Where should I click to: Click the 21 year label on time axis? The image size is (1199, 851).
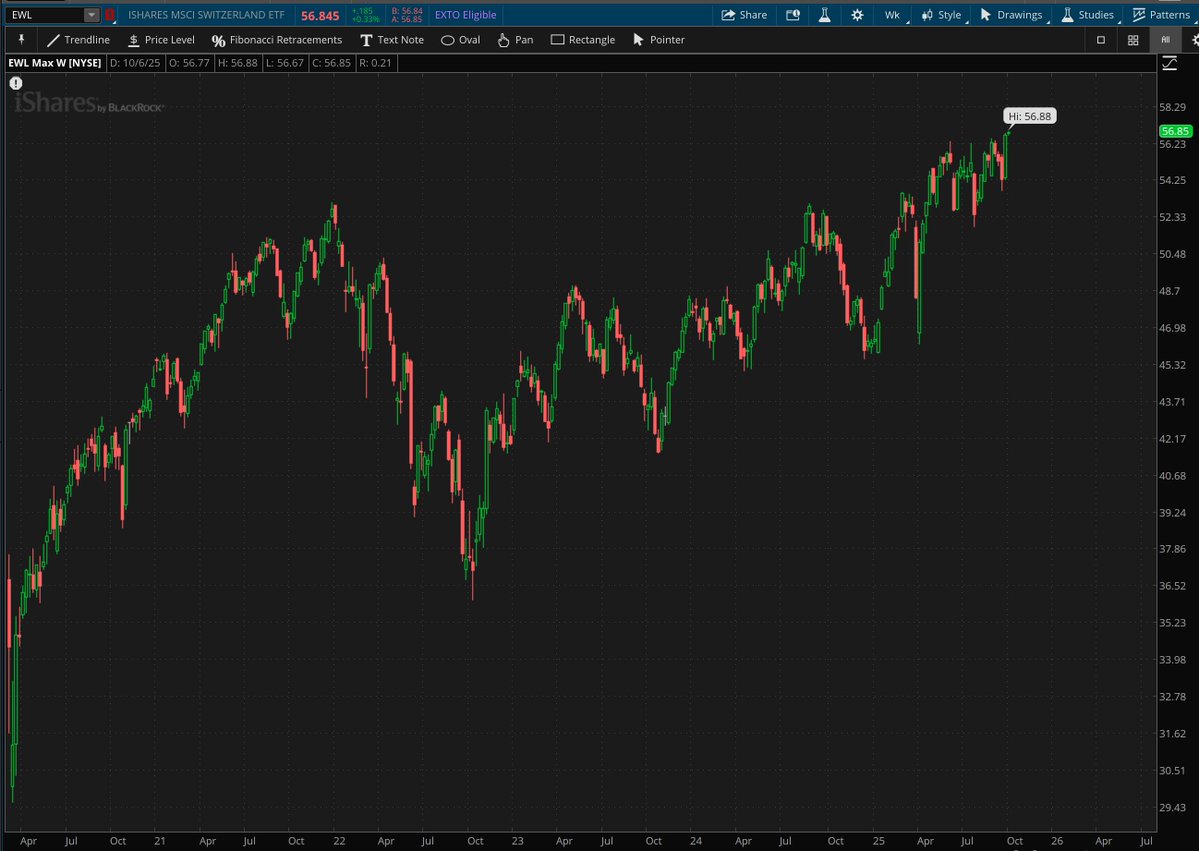pyautogui.click(x=159, y=841)
